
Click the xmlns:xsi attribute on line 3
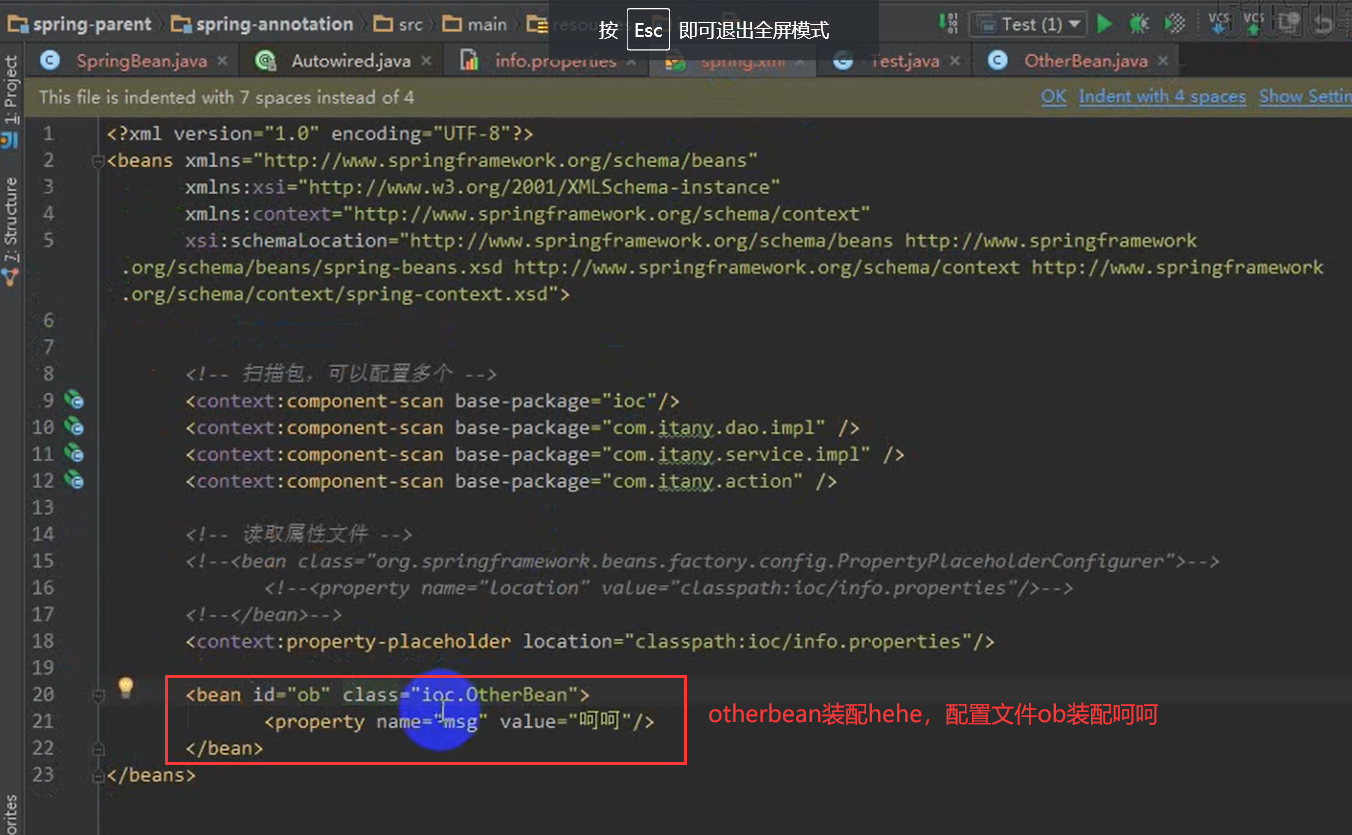(x=483, y=187)
